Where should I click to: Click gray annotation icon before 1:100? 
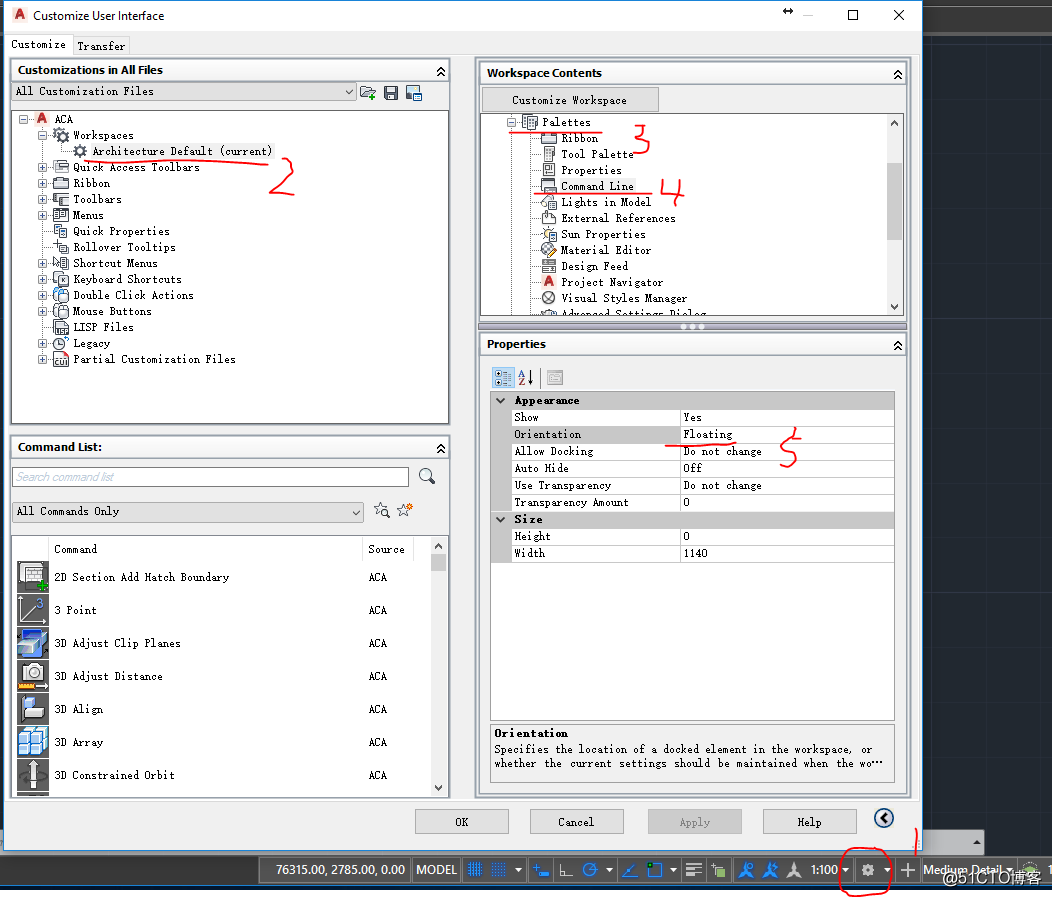pos(794,870)
